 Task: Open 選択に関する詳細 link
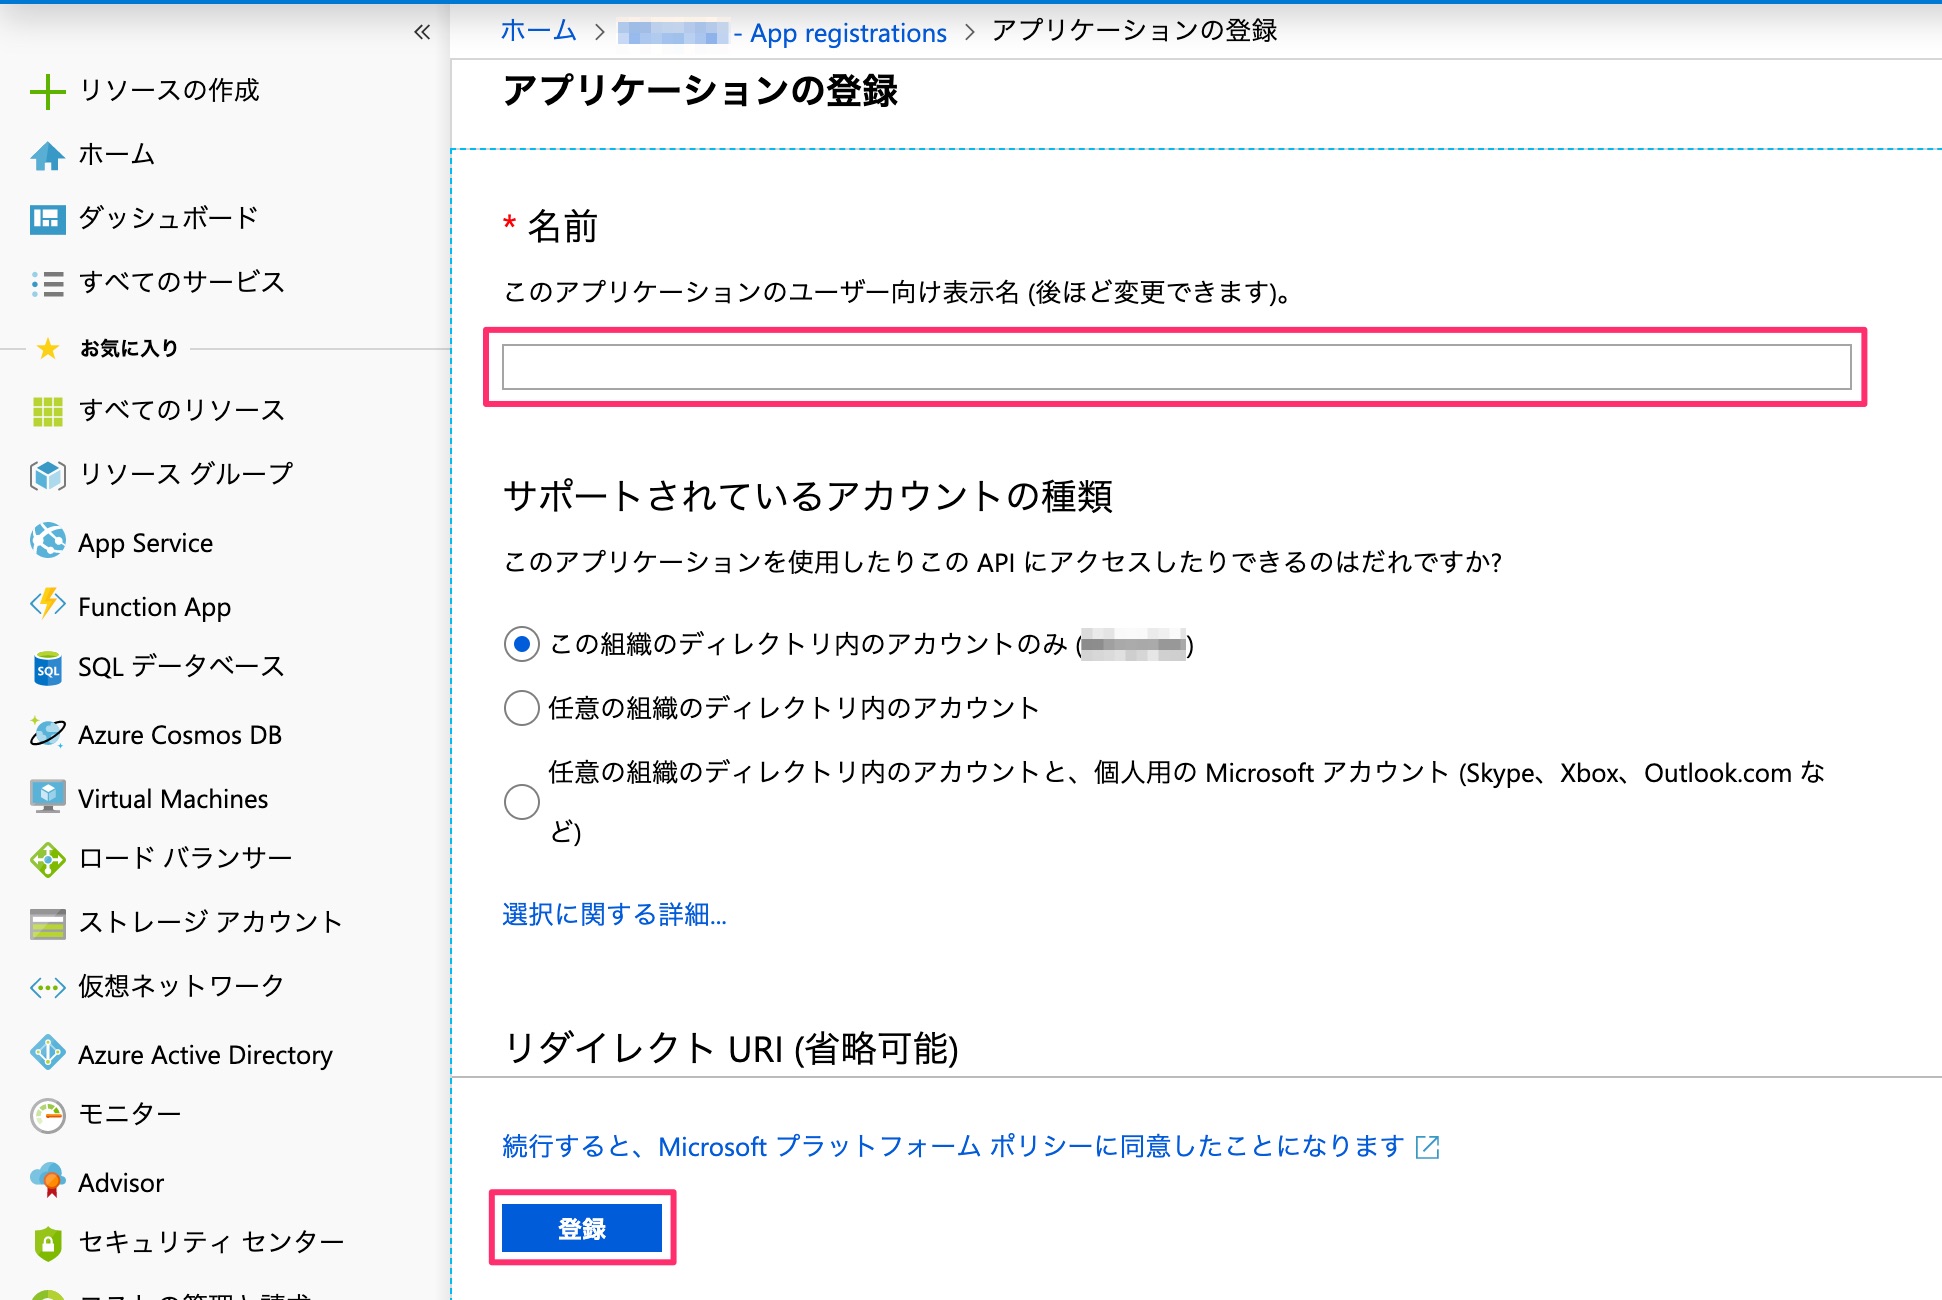(614, 915)
